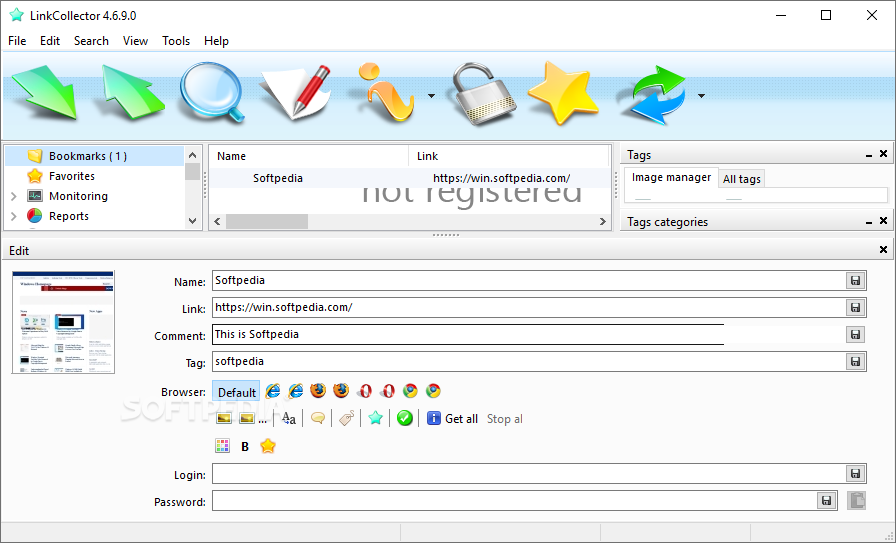
Task: Click in the Tag input field
Action: click(529, 361)
